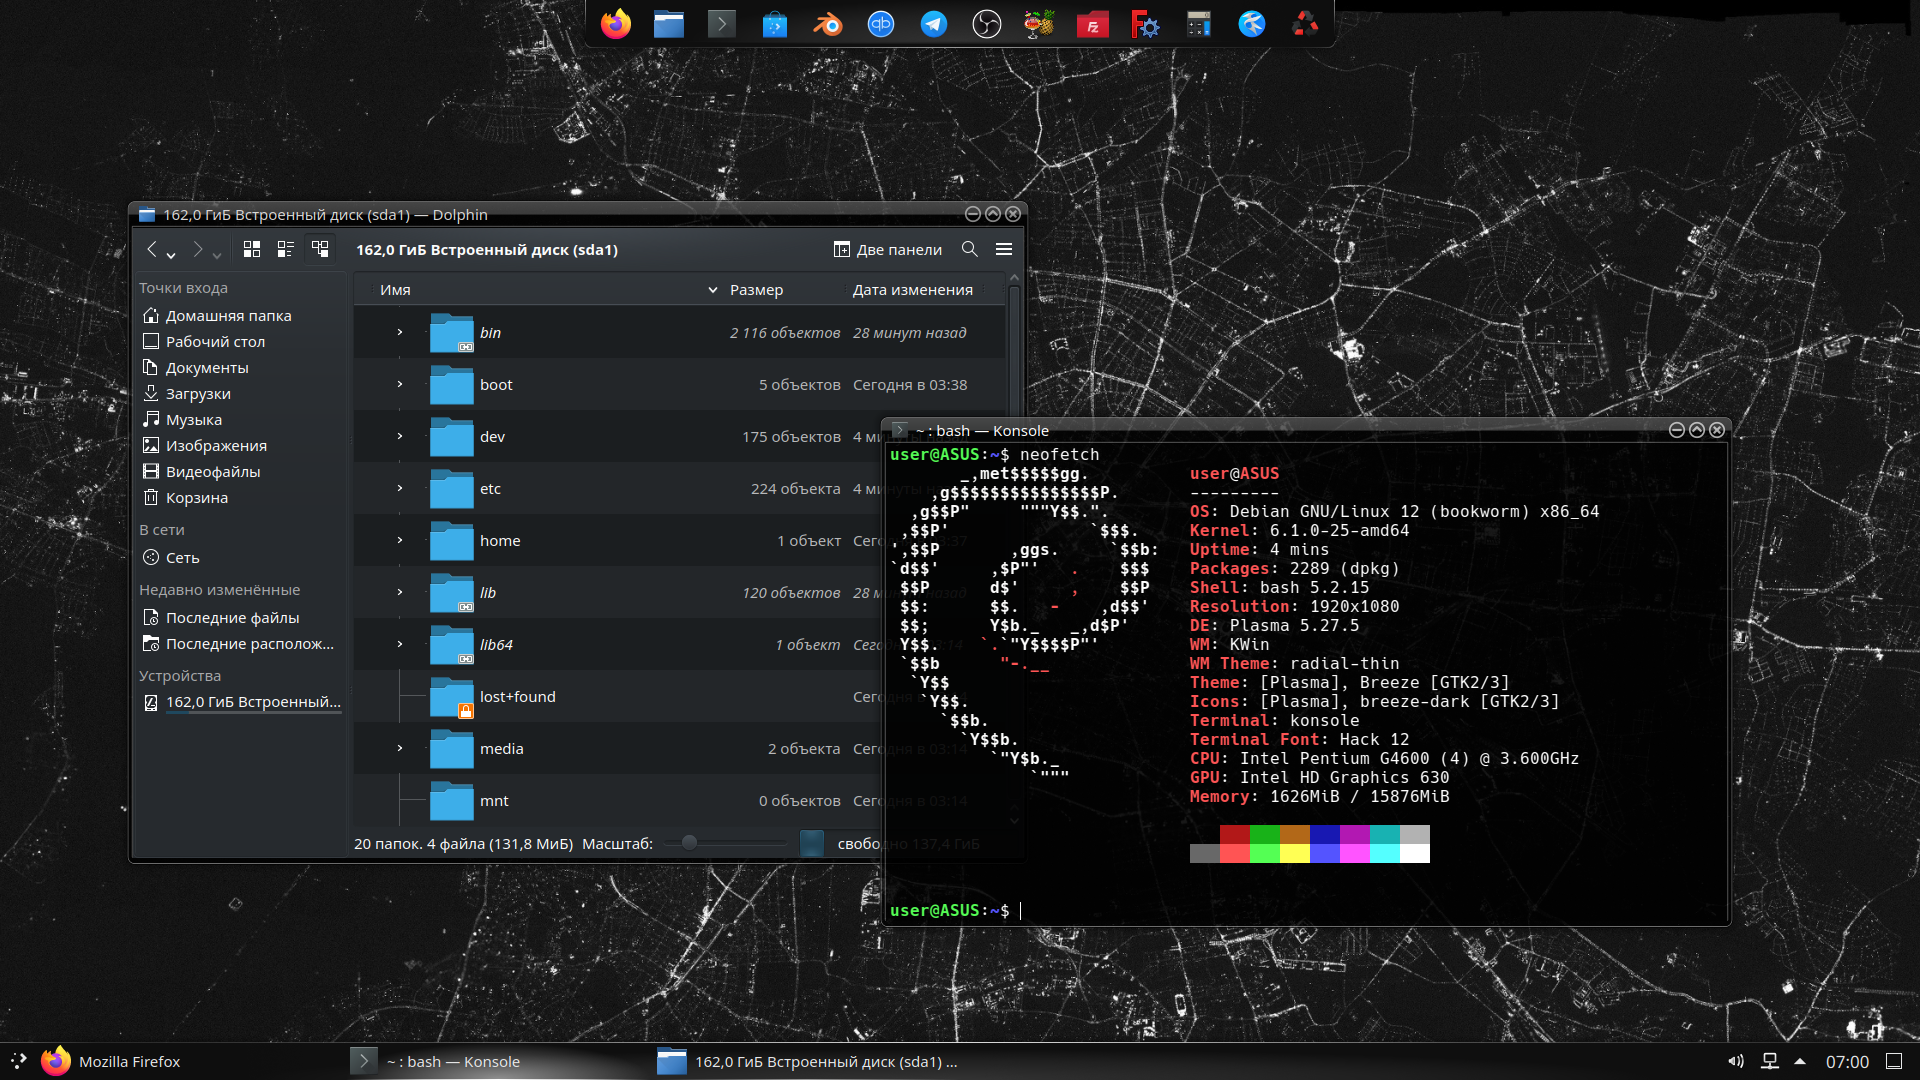Click the Dolphin zoom slider handle
The image size is (1920, 1080).
pyautogui.click(x=689, y=843)
